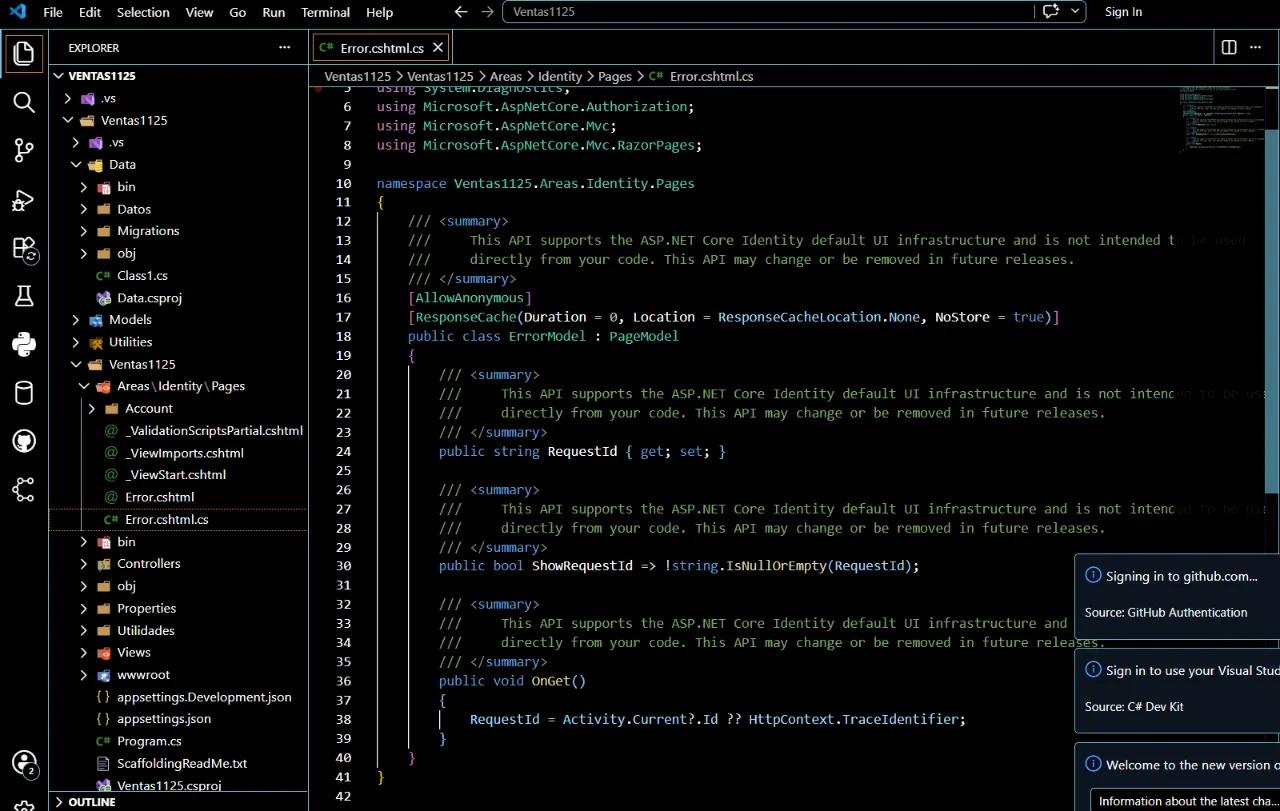The width and height of the screenshot is (1280, 811).
Task: Open the database cylinder icon in activity bar
Action: click(x=24, y=393)
